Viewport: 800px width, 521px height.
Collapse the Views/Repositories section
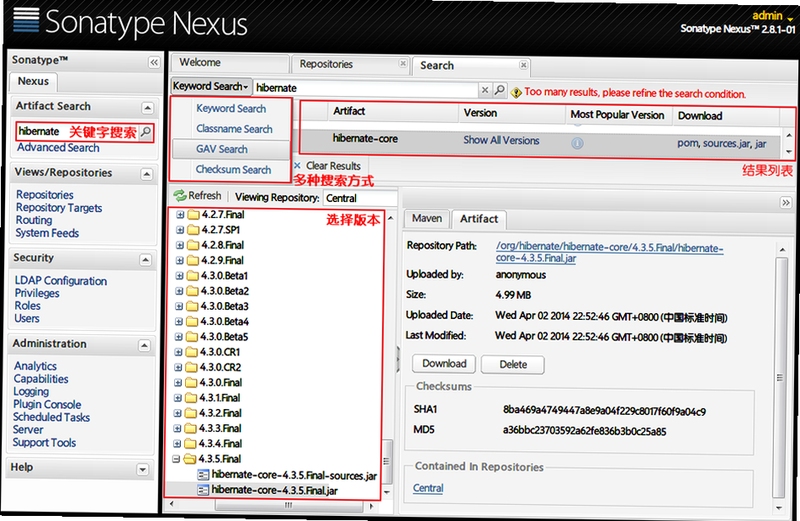tap(146, 175)
